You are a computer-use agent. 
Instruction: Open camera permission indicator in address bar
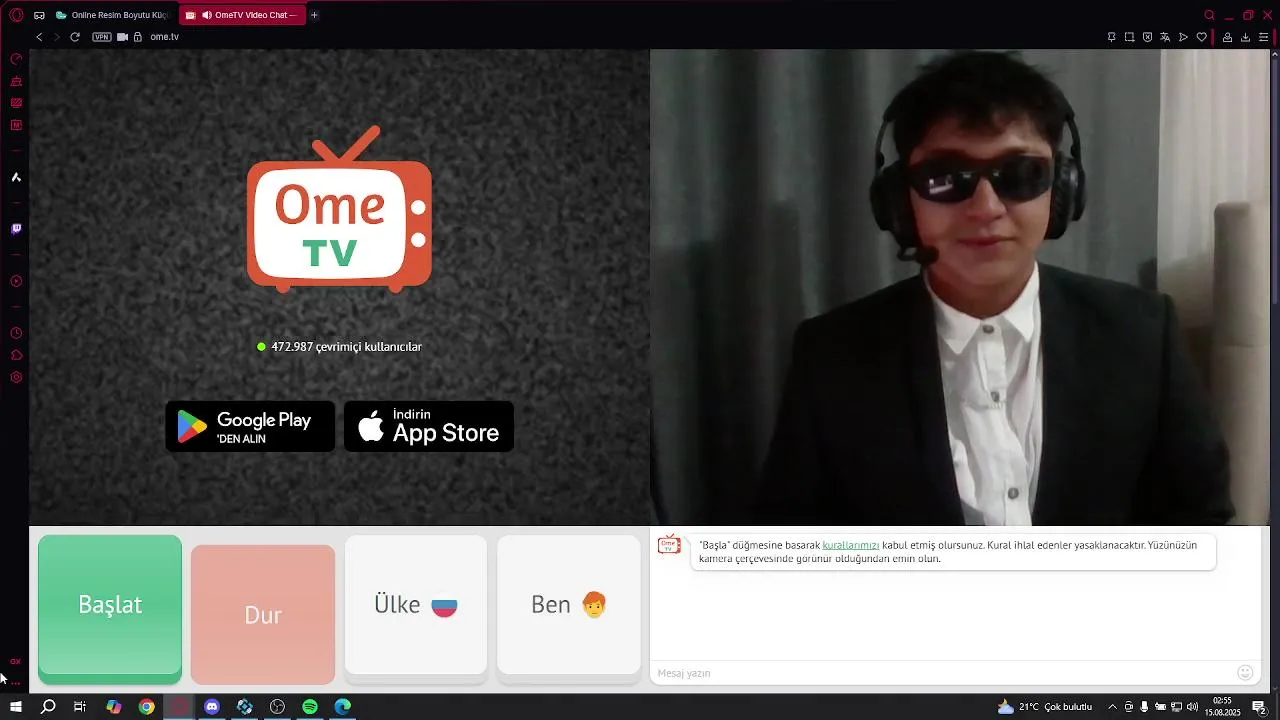tap(122, 37)
